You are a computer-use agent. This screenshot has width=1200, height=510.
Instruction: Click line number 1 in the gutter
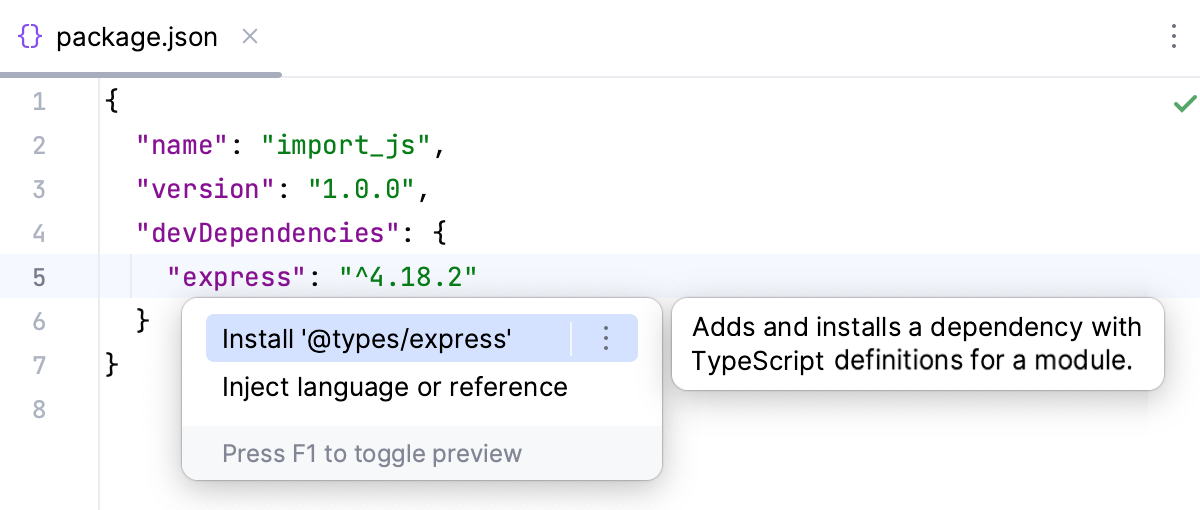39,102
